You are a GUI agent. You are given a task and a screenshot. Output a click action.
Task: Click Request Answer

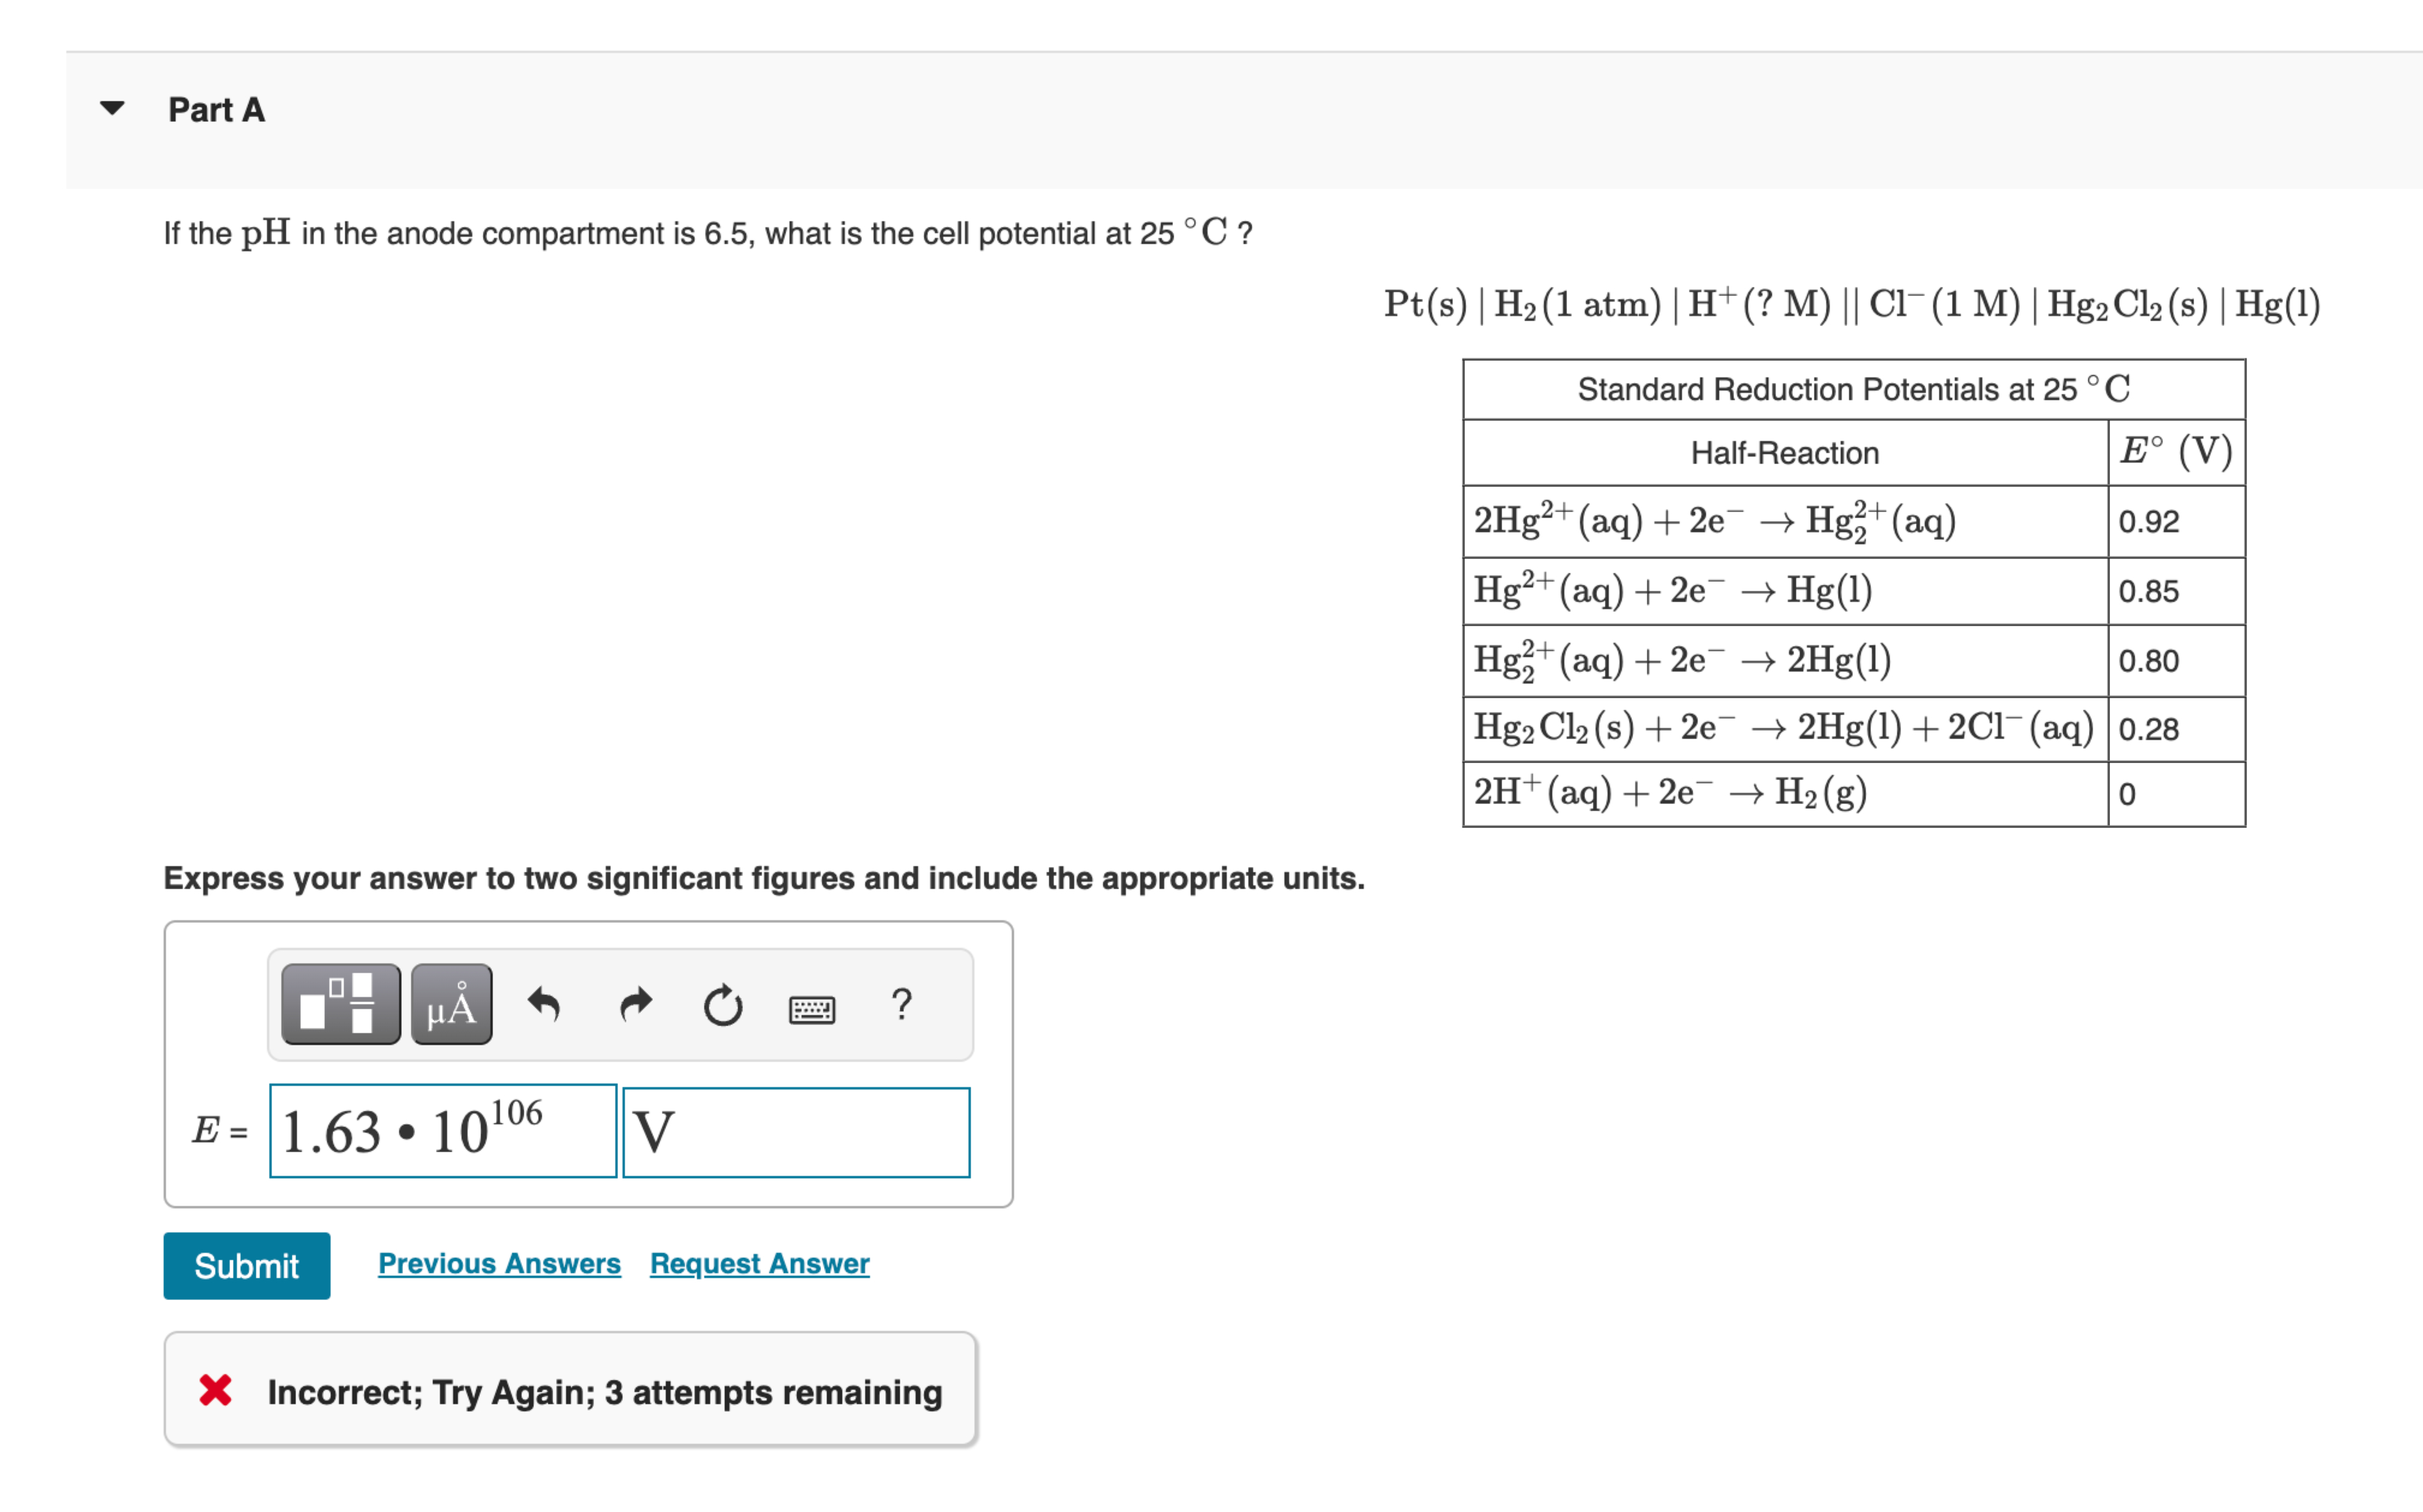[x=758, y=1263]
